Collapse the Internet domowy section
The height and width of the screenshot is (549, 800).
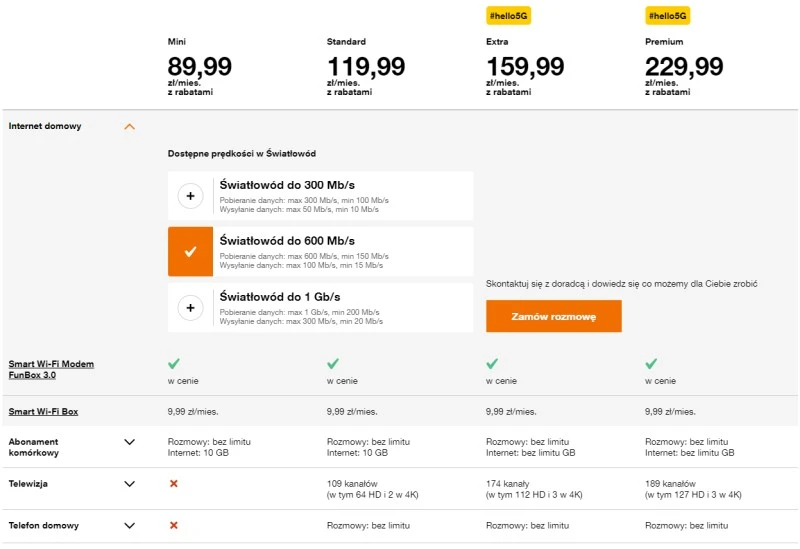(x=129, y=127)
